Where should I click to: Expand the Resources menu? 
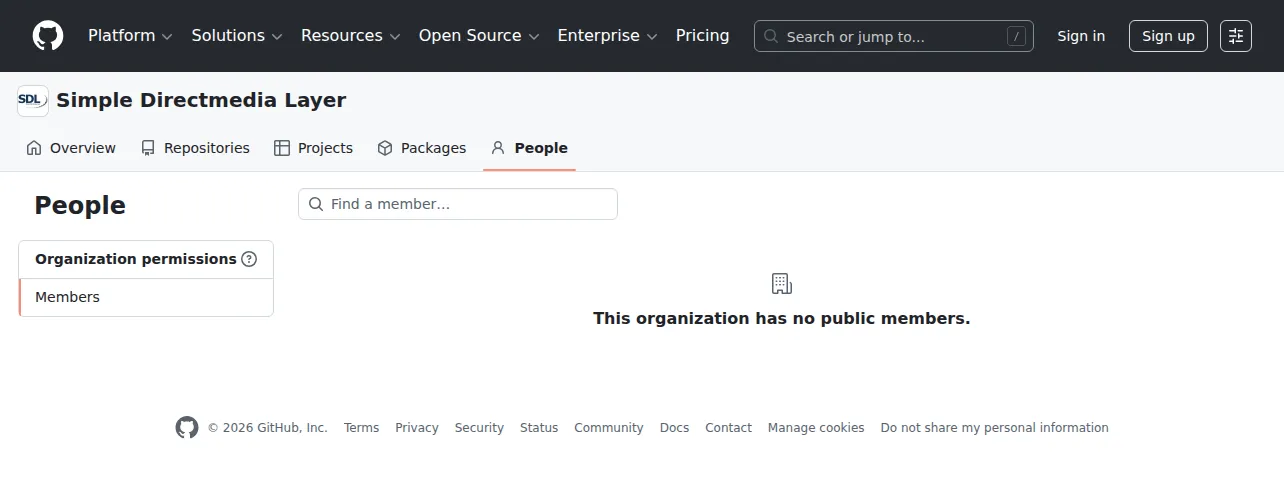pyautogui.click(x=350, y=36)
